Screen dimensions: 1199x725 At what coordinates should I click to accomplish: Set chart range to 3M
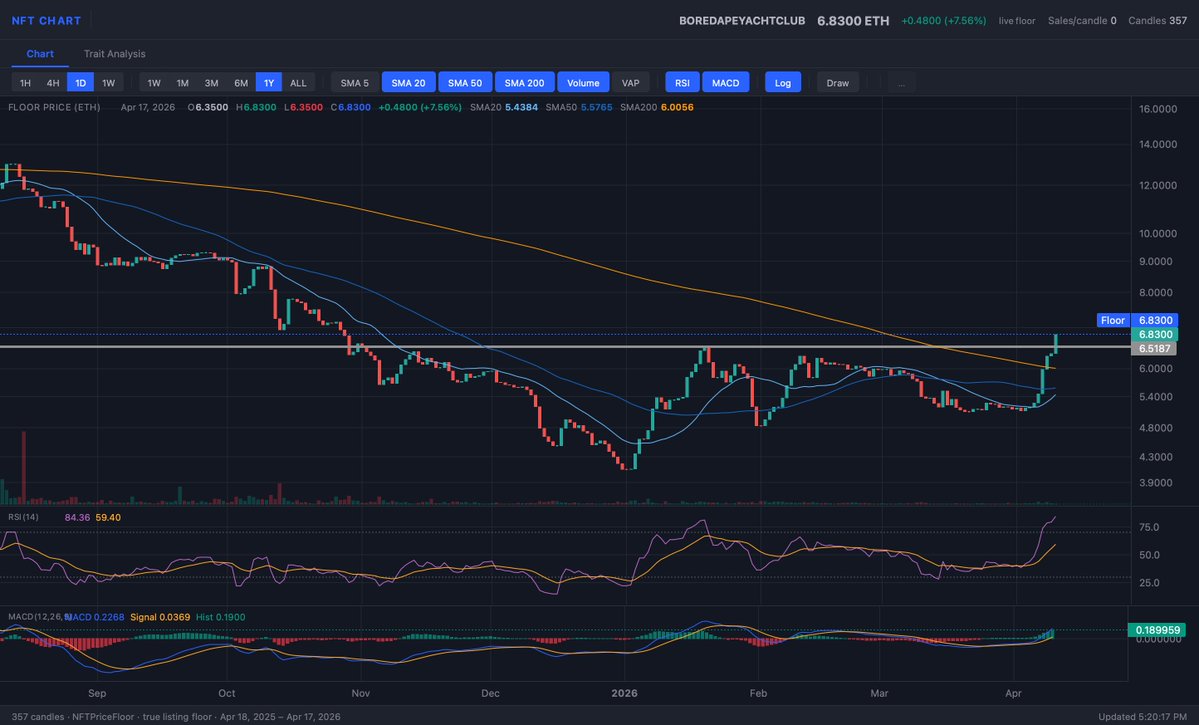point(211,83)
